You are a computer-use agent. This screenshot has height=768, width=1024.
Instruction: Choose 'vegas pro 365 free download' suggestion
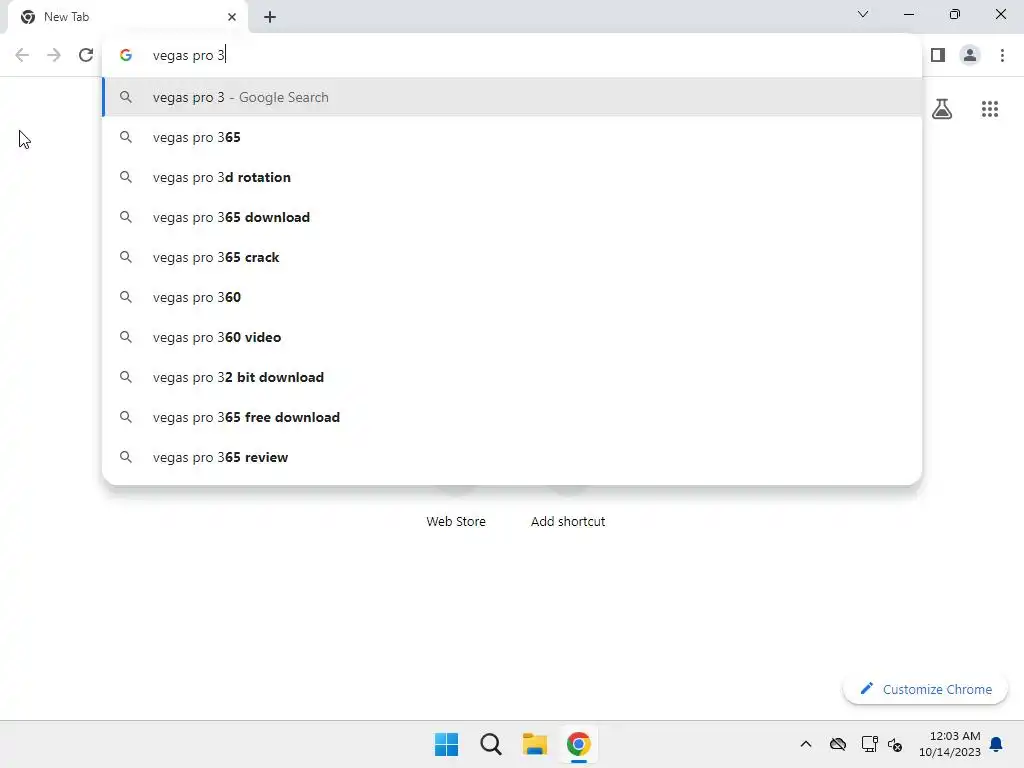(512, 417)
